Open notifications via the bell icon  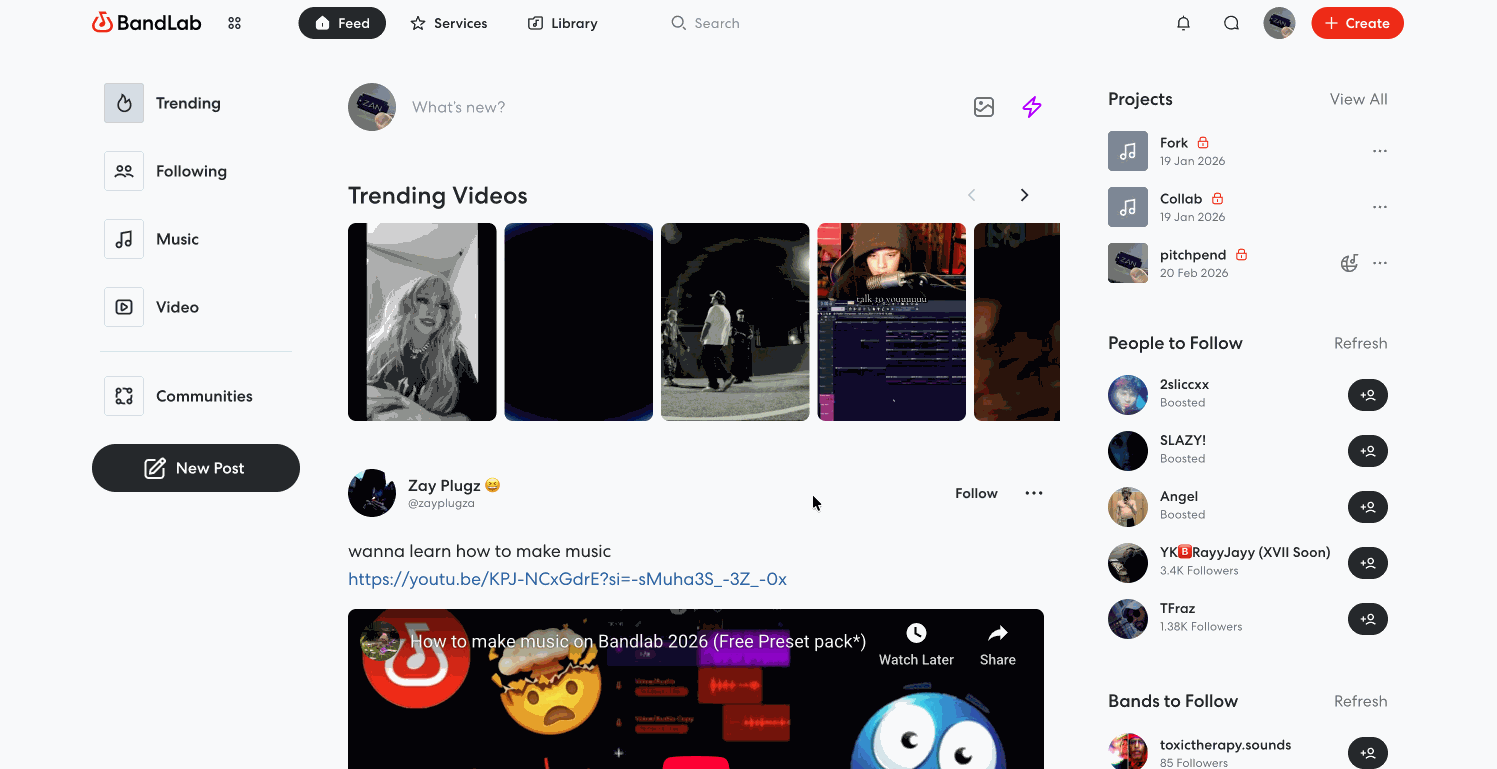[1183, 22]
